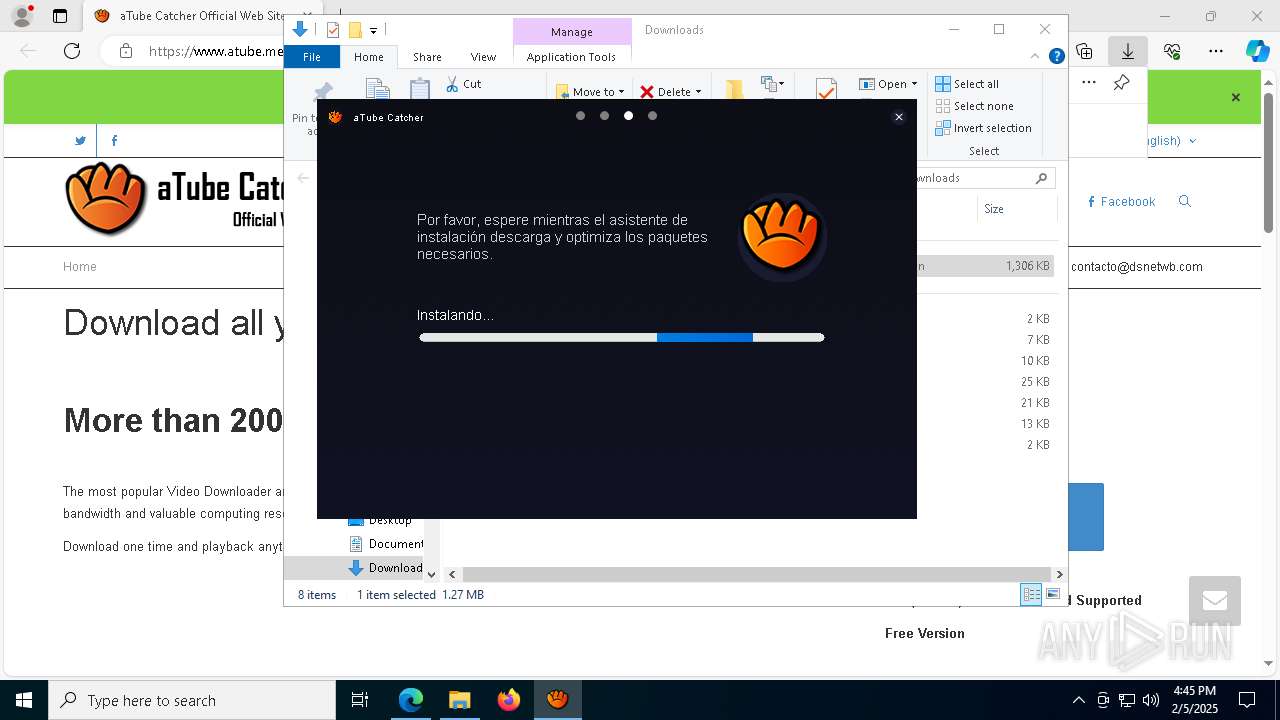Click the 25 KB file size entry
The height and width of the screenshot is (720, 1280).
(1035, 382)
